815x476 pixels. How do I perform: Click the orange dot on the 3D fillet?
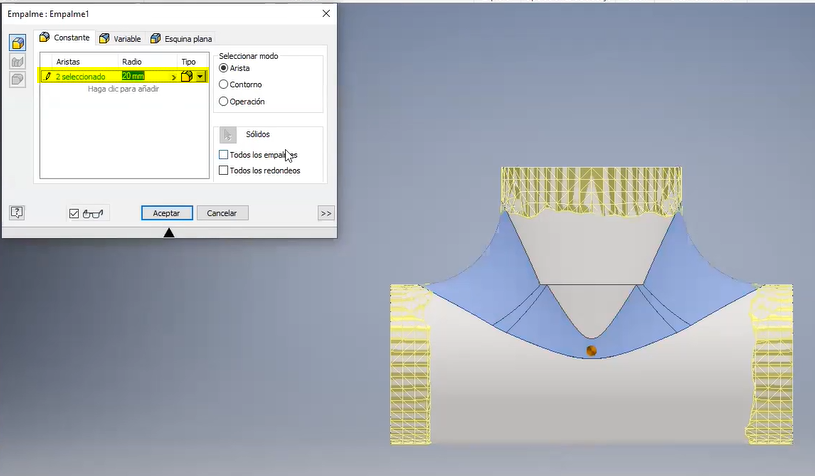pyautogui.click(x=591, y=351)
